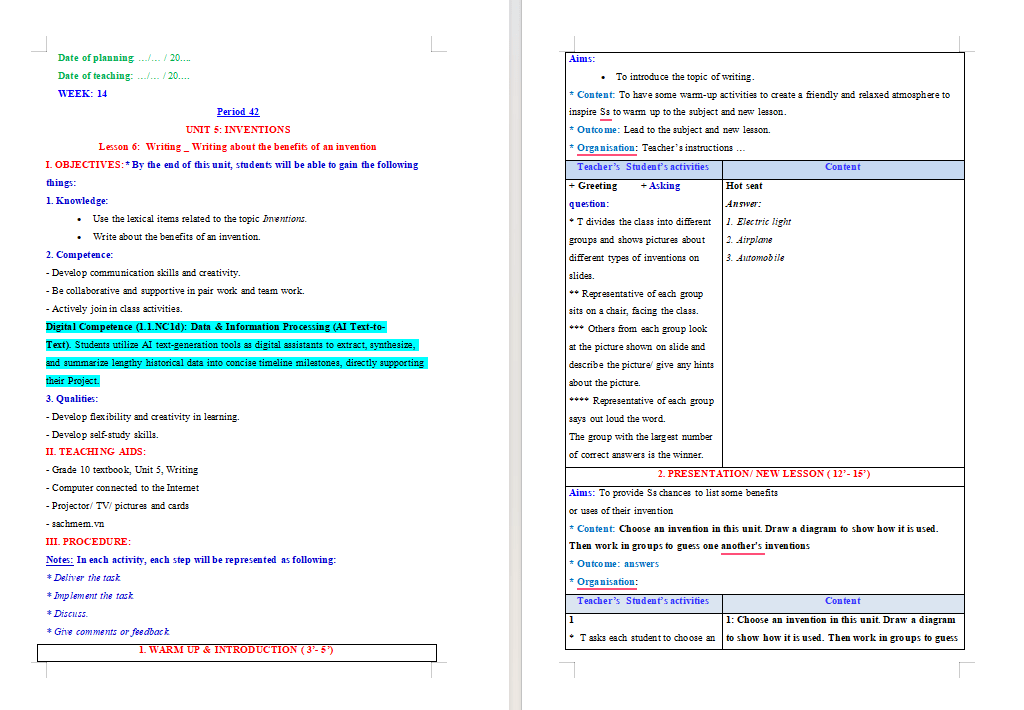Click the 'WEEK: 14' text
The width and height of the screenshot is (1024, 710).
(82, 93)
